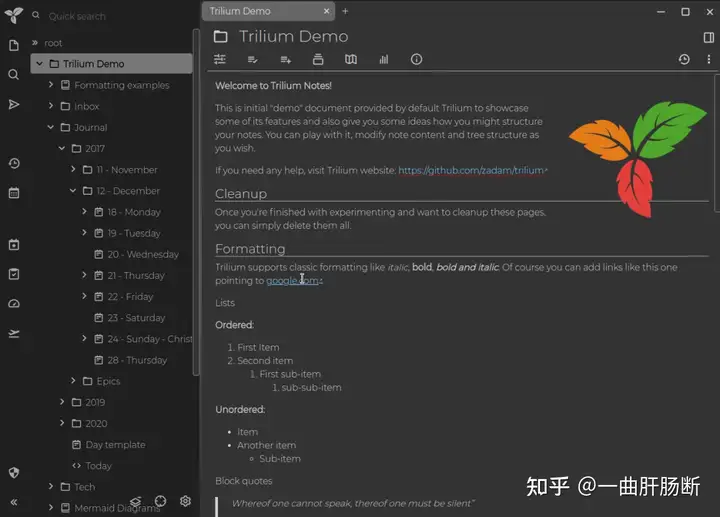Click the layers icon below the tree
Image resolution: width=720 pixels, height=517 pixels.
coord(135,501)
